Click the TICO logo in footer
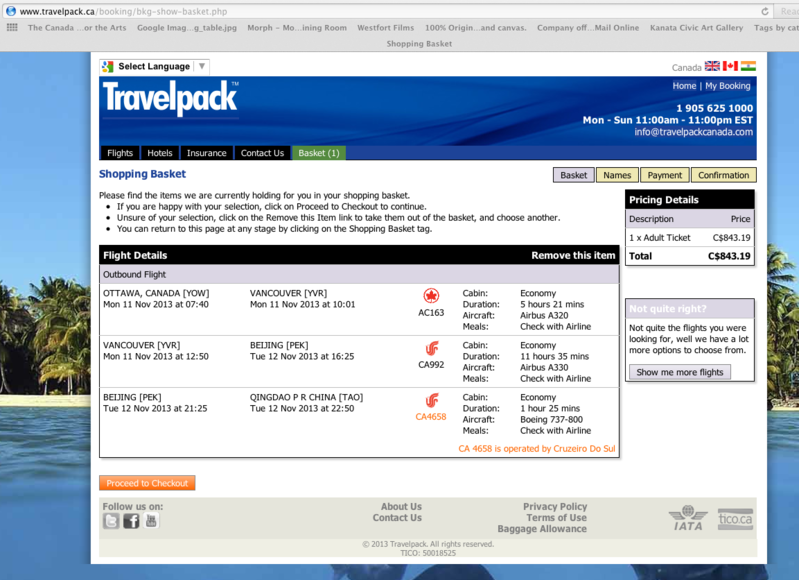This screenshot has height=580, width=799. point(735,518)
